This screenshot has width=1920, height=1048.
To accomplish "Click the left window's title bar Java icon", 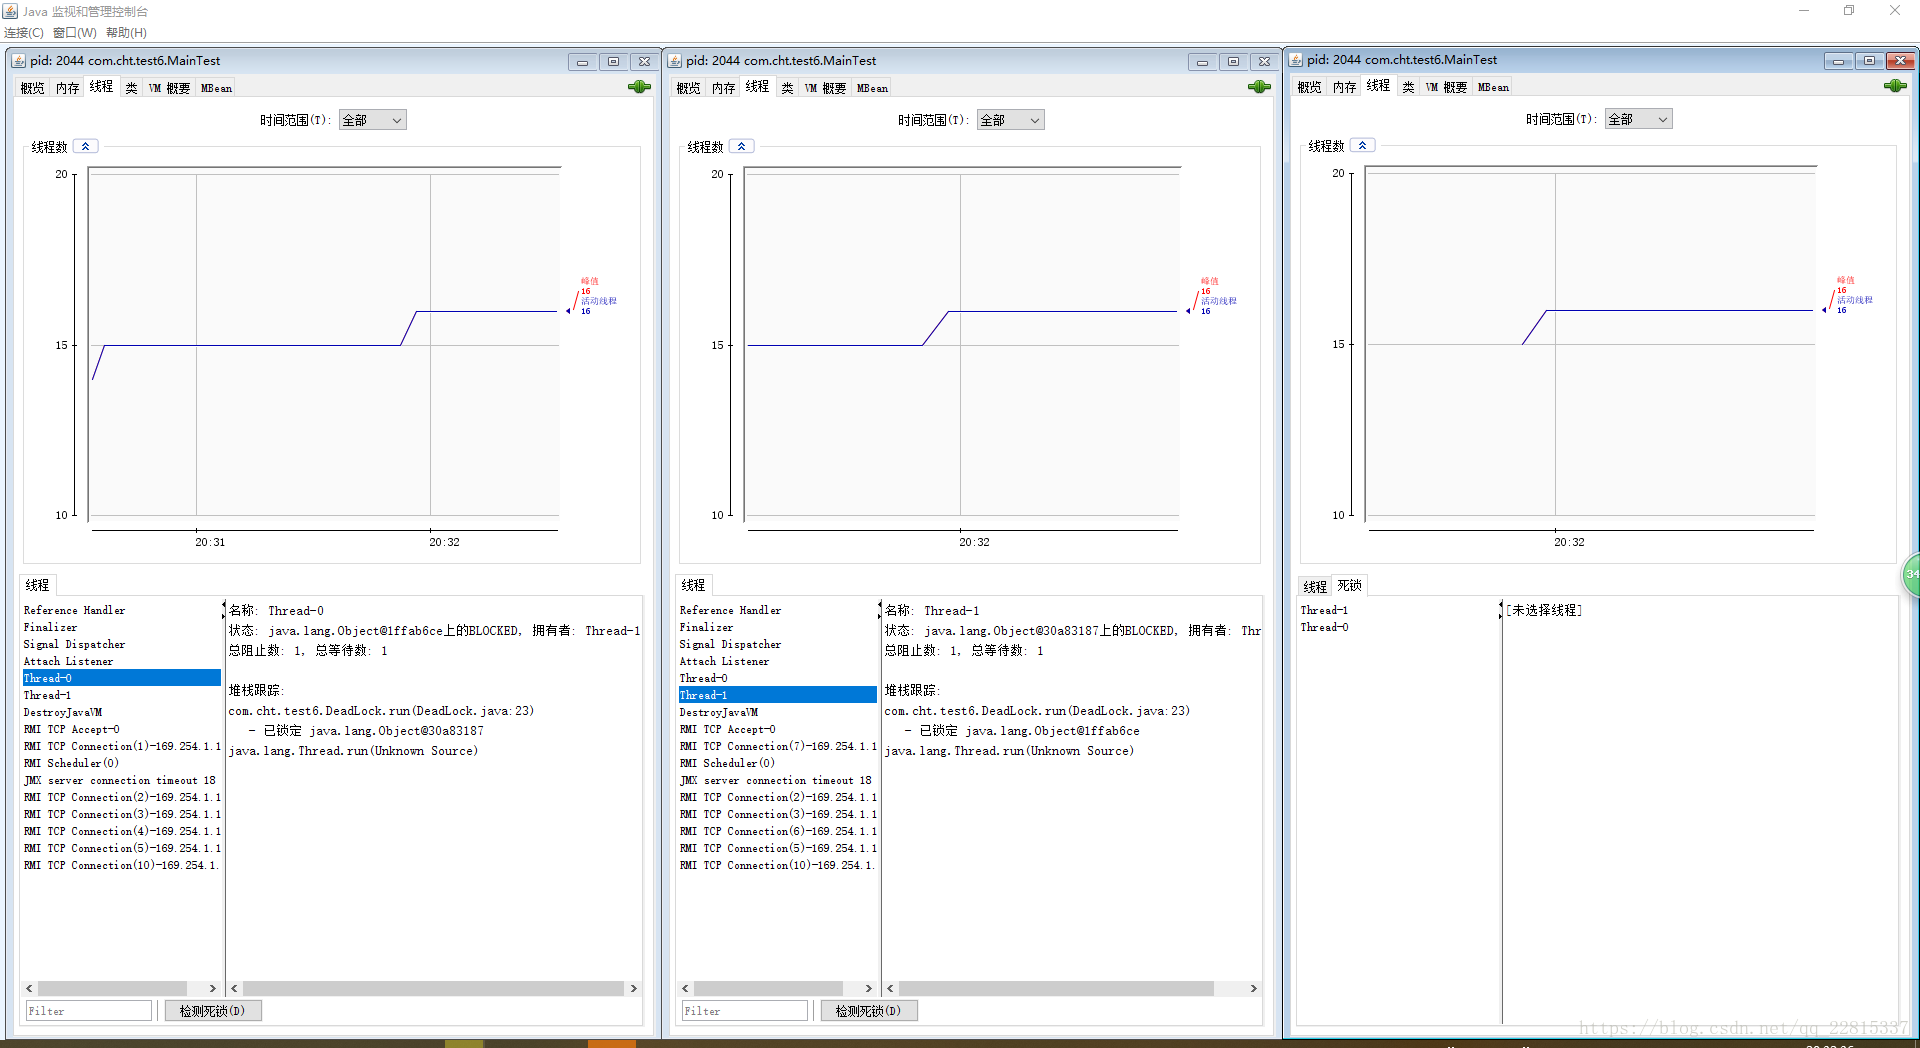I will 19,61.
